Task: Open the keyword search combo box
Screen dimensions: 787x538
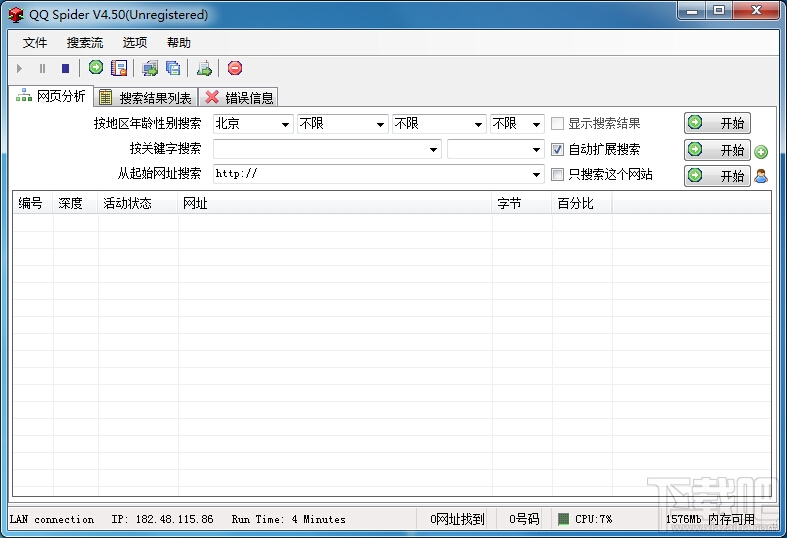Action: click(x=327, y=149)
